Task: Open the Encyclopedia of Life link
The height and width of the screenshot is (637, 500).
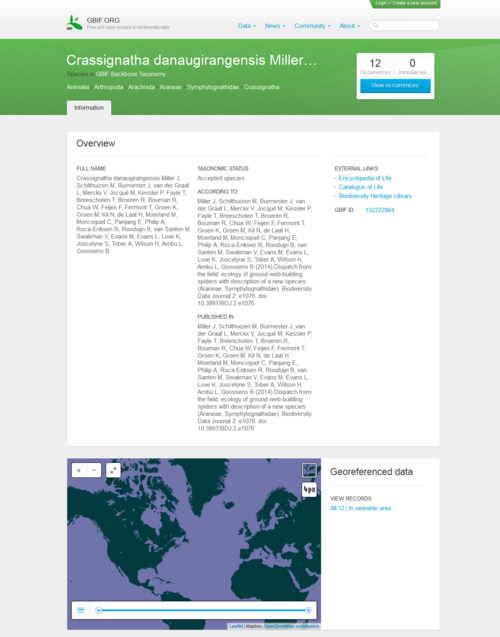Action: [x=365, y=178]
